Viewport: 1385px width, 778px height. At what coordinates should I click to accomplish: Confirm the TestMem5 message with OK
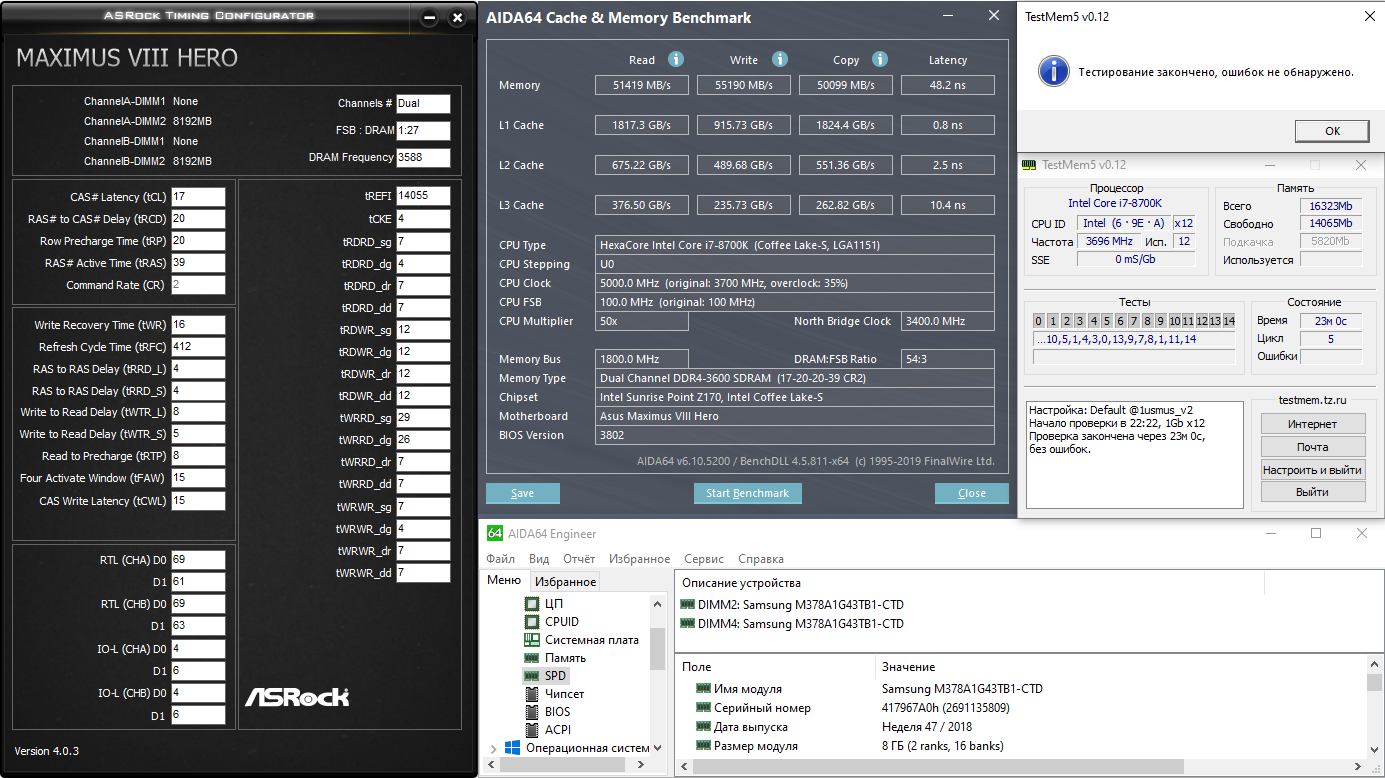click(x=1333, y=131)
